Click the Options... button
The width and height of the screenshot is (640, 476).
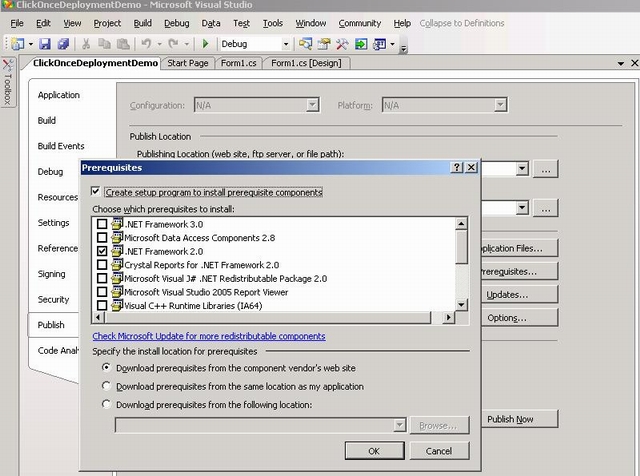click(519, 318)
